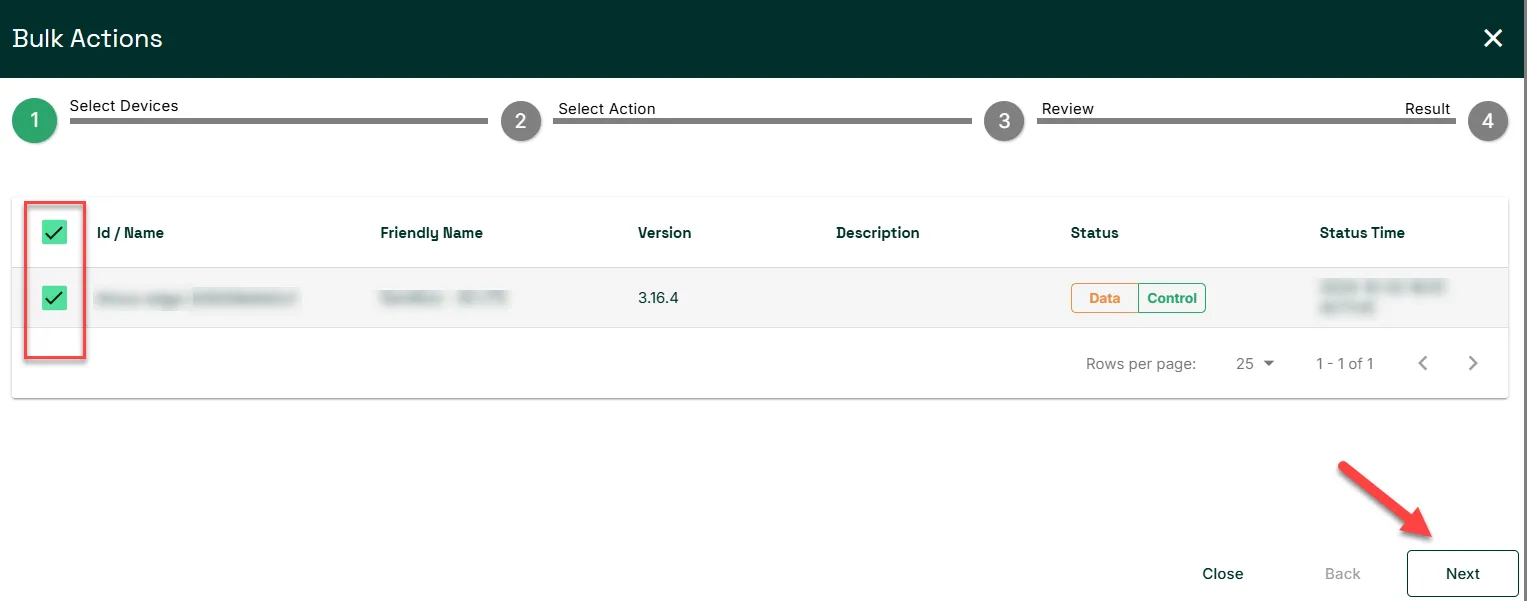
Task: Click step 1 Select Devices circle
Action: (x=35, y=121)
